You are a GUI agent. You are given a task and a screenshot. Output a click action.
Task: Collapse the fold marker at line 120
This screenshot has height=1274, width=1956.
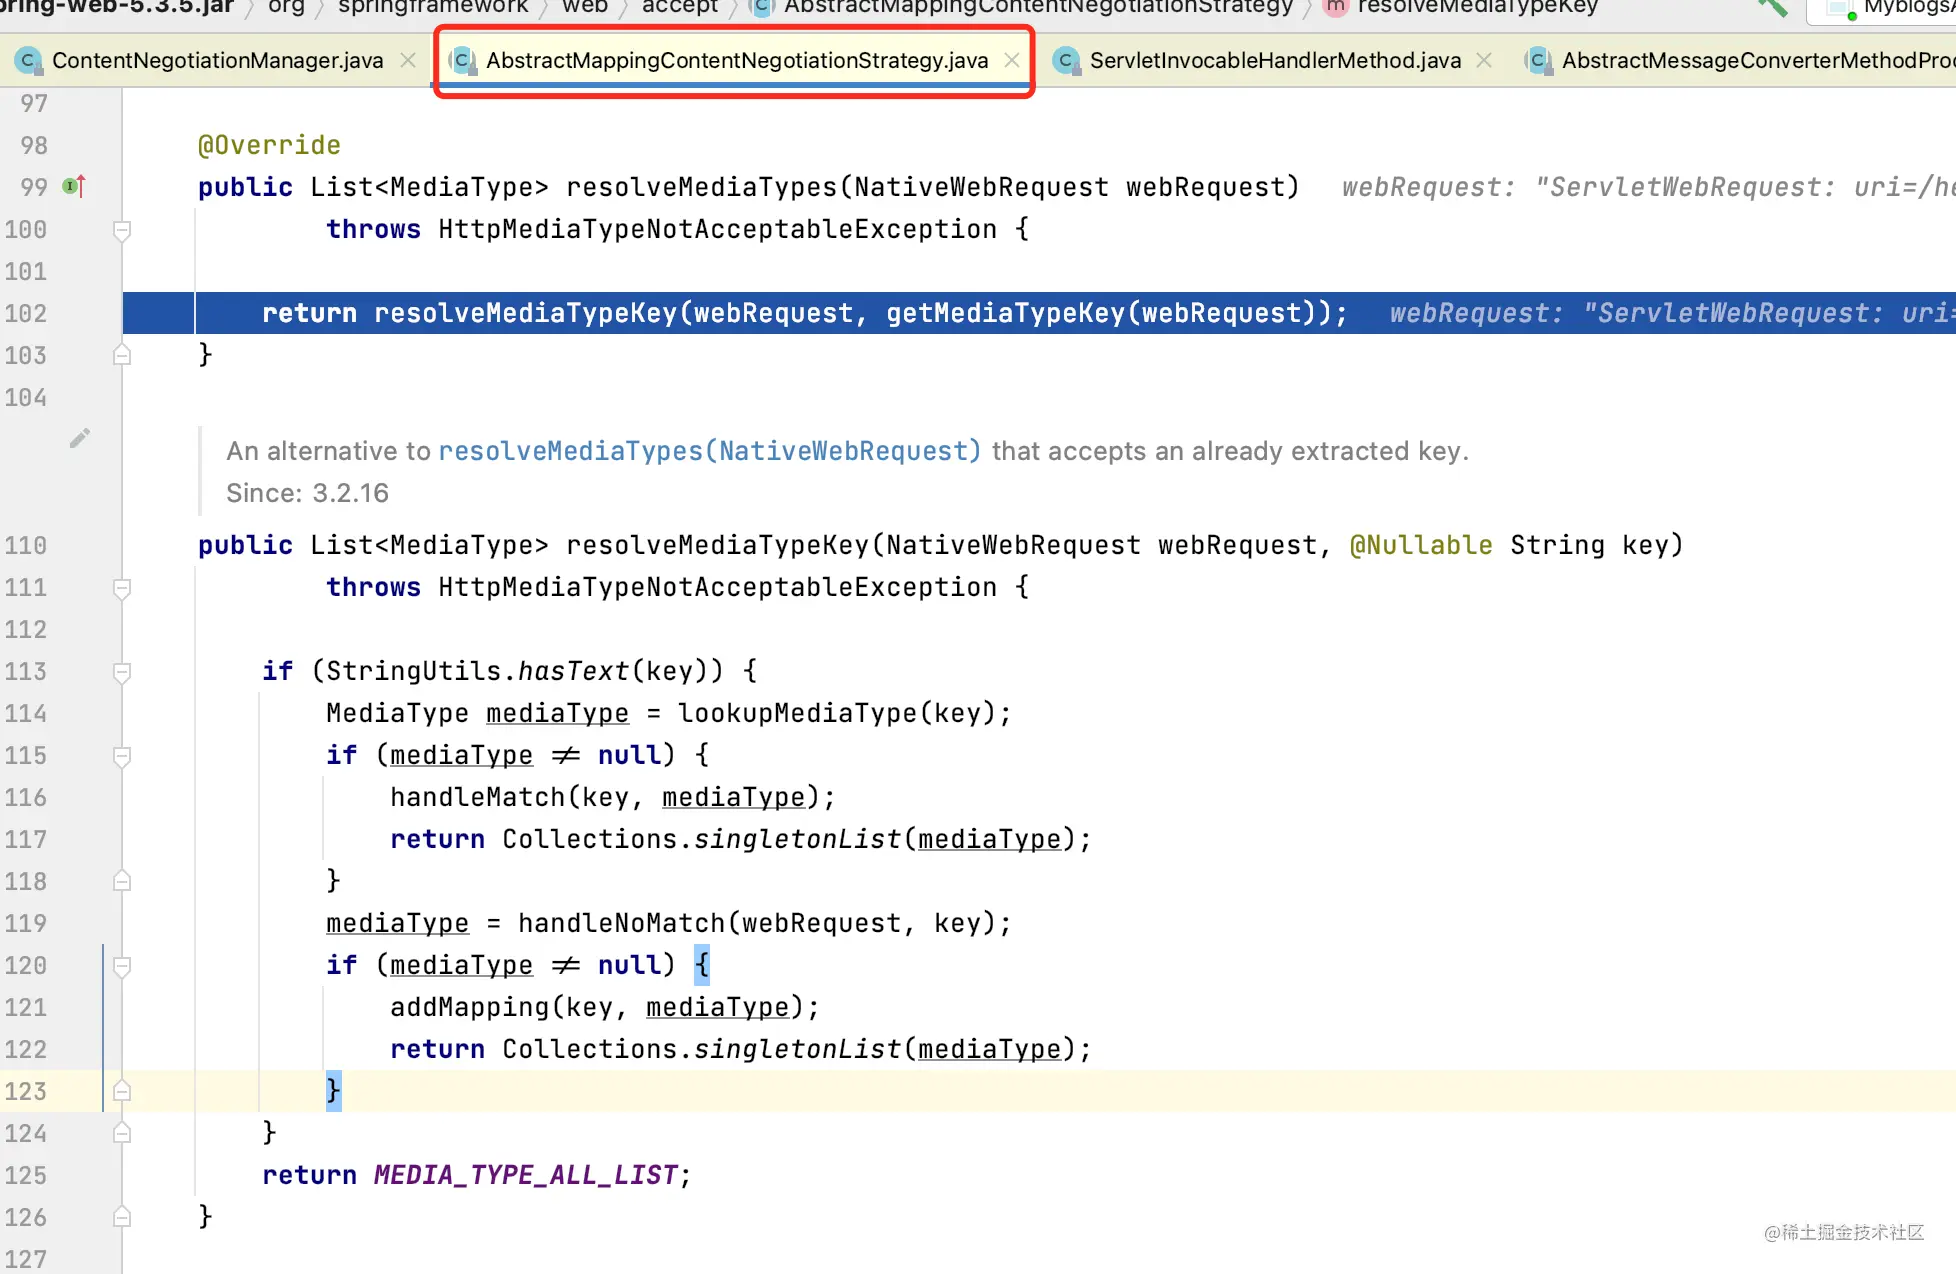pyautogui.click(x=122, y=966)
